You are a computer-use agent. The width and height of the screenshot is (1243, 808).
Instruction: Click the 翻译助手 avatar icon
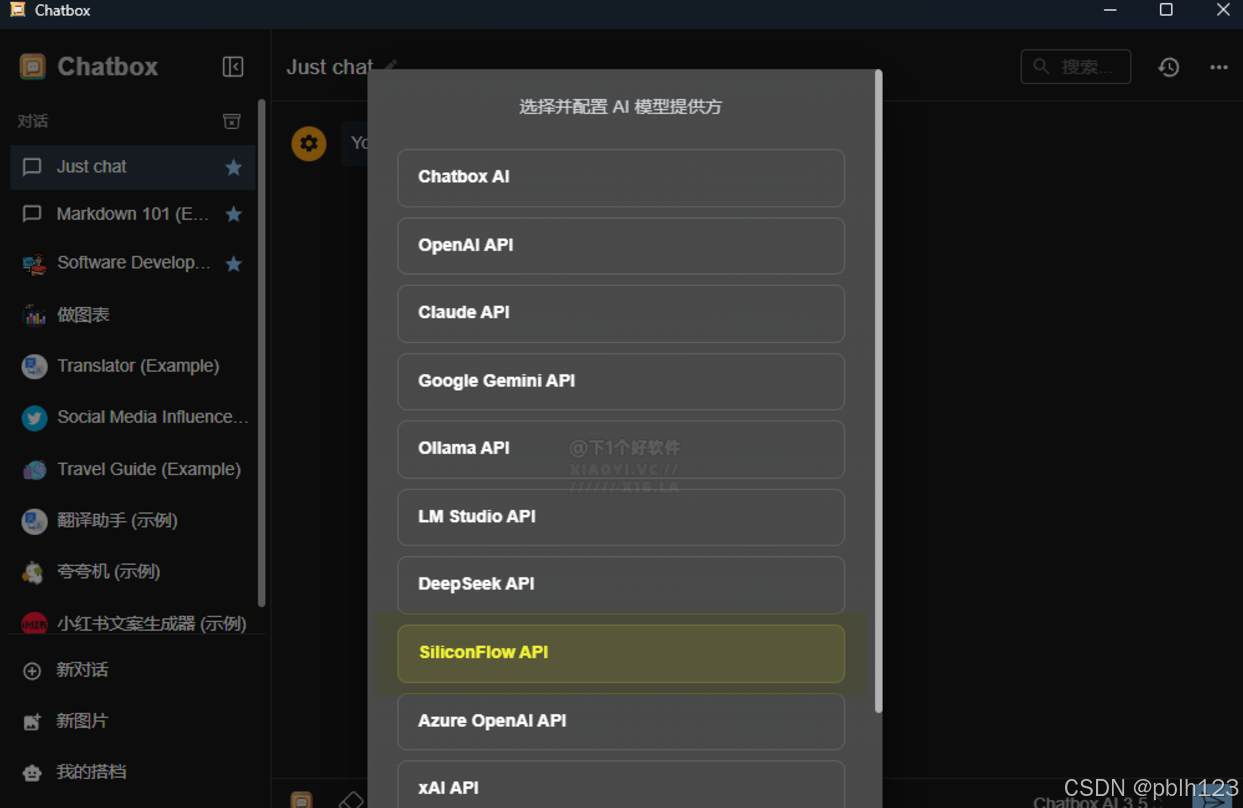(x=34, y=521)
